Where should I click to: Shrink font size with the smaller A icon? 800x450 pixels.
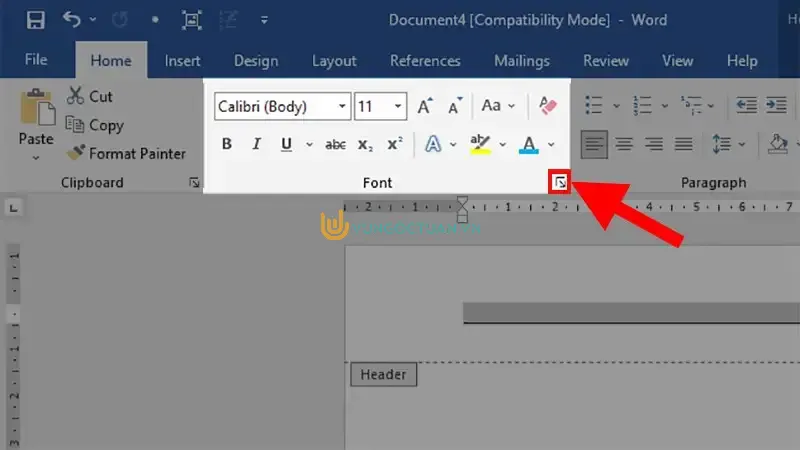point(455,106)
